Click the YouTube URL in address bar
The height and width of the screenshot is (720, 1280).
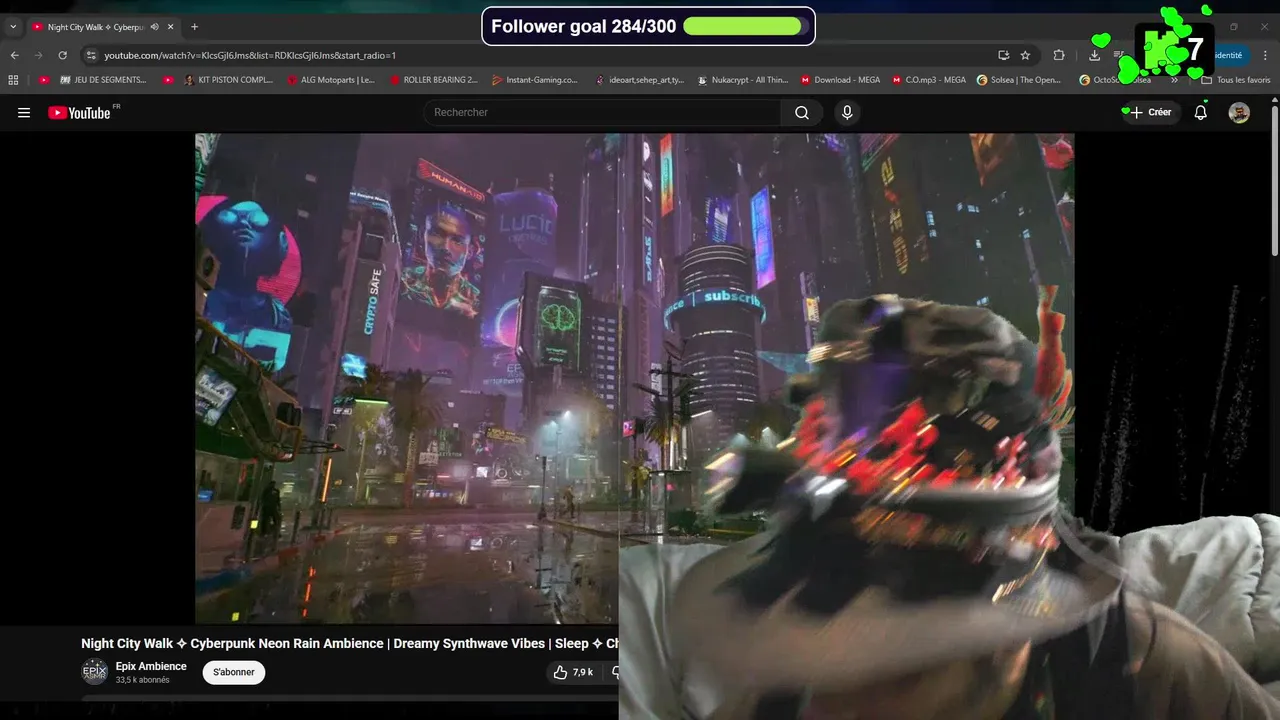(x=250, y=56)
